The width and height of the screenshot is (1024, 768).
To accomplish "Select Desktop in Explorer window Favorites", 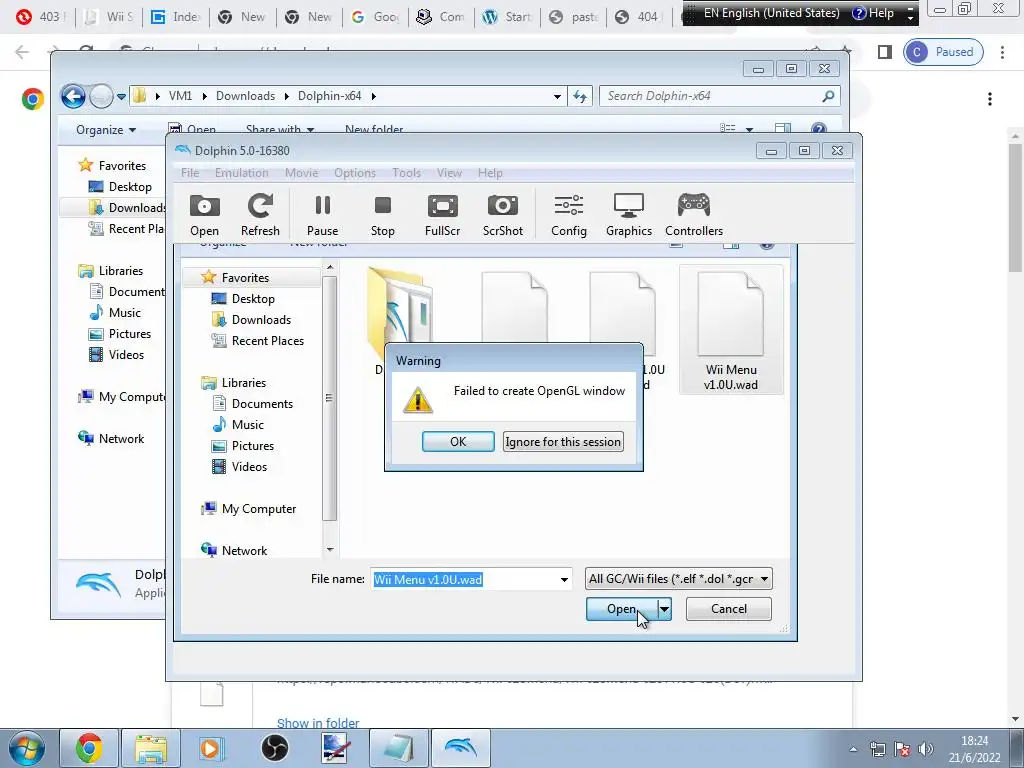I will pos(130,187).
